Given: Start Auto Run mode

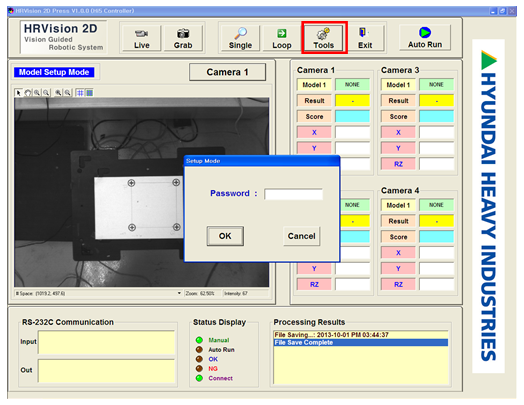Looking at the screenshot, I should [x=425, y=38].
